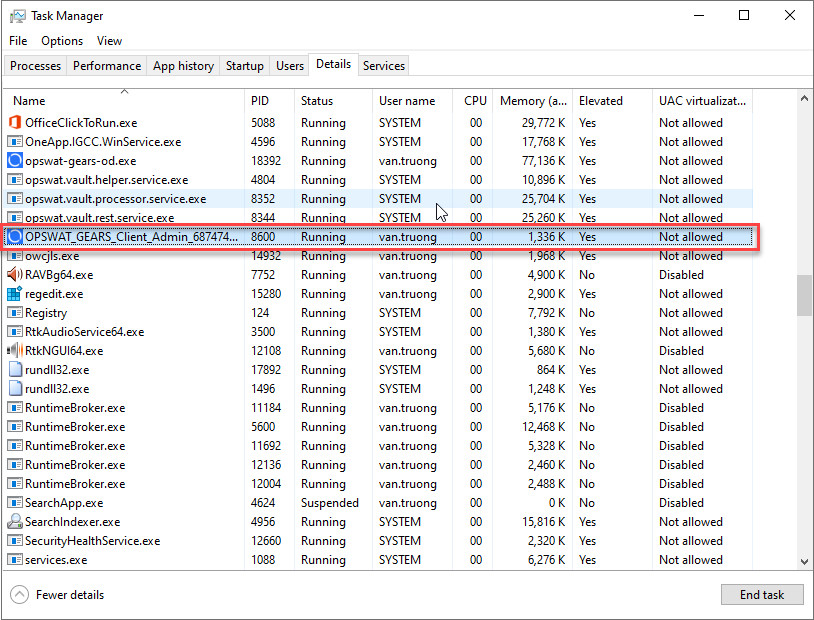This screenshot has height=620, width=814.
Task: Click the OneApp.IGCC.WinService.exe process icon
Action: click(x=15, y=142)
